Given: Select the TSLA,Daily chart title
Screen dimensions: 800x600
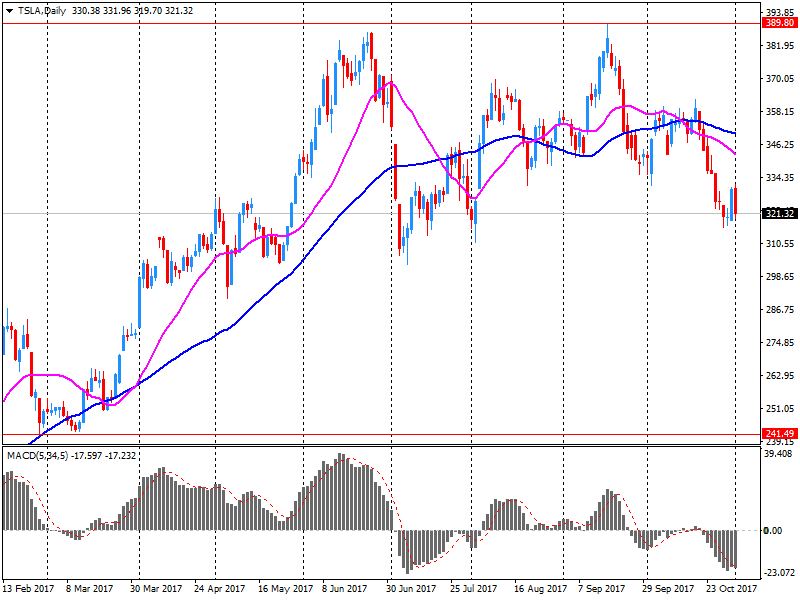Looking at the screenshot, I should (x=42, y=11).
